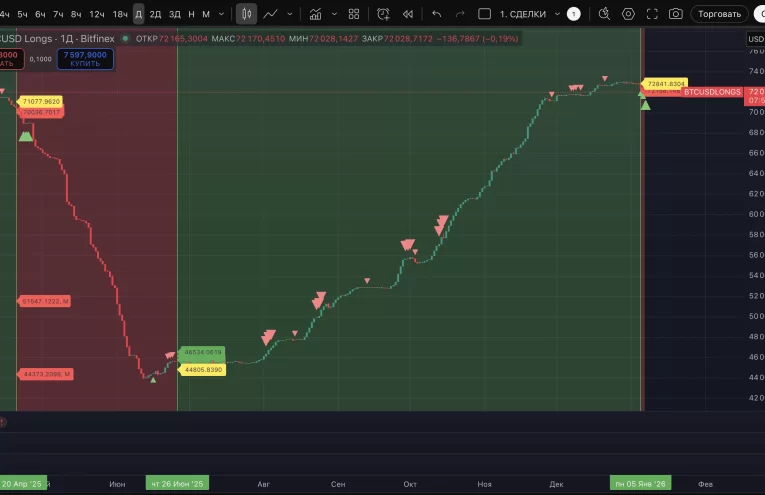Switch to the 12ч timeframe

(97, 14)
